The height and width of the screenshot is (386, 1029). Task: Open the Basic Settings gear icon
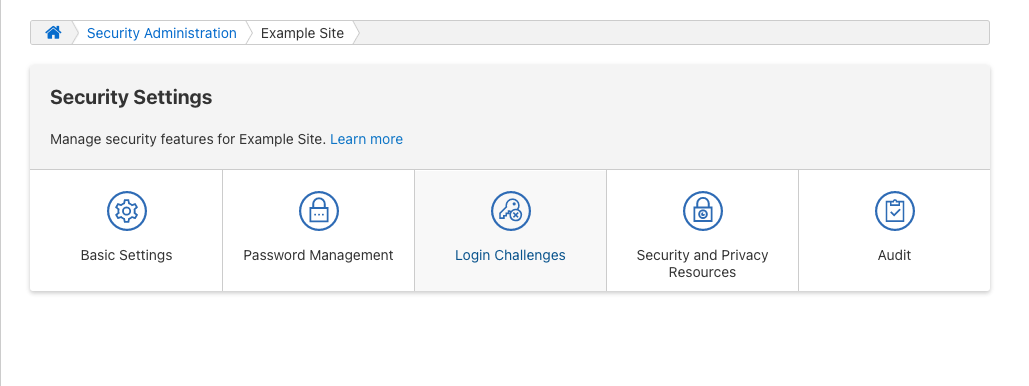coord(127,211)
